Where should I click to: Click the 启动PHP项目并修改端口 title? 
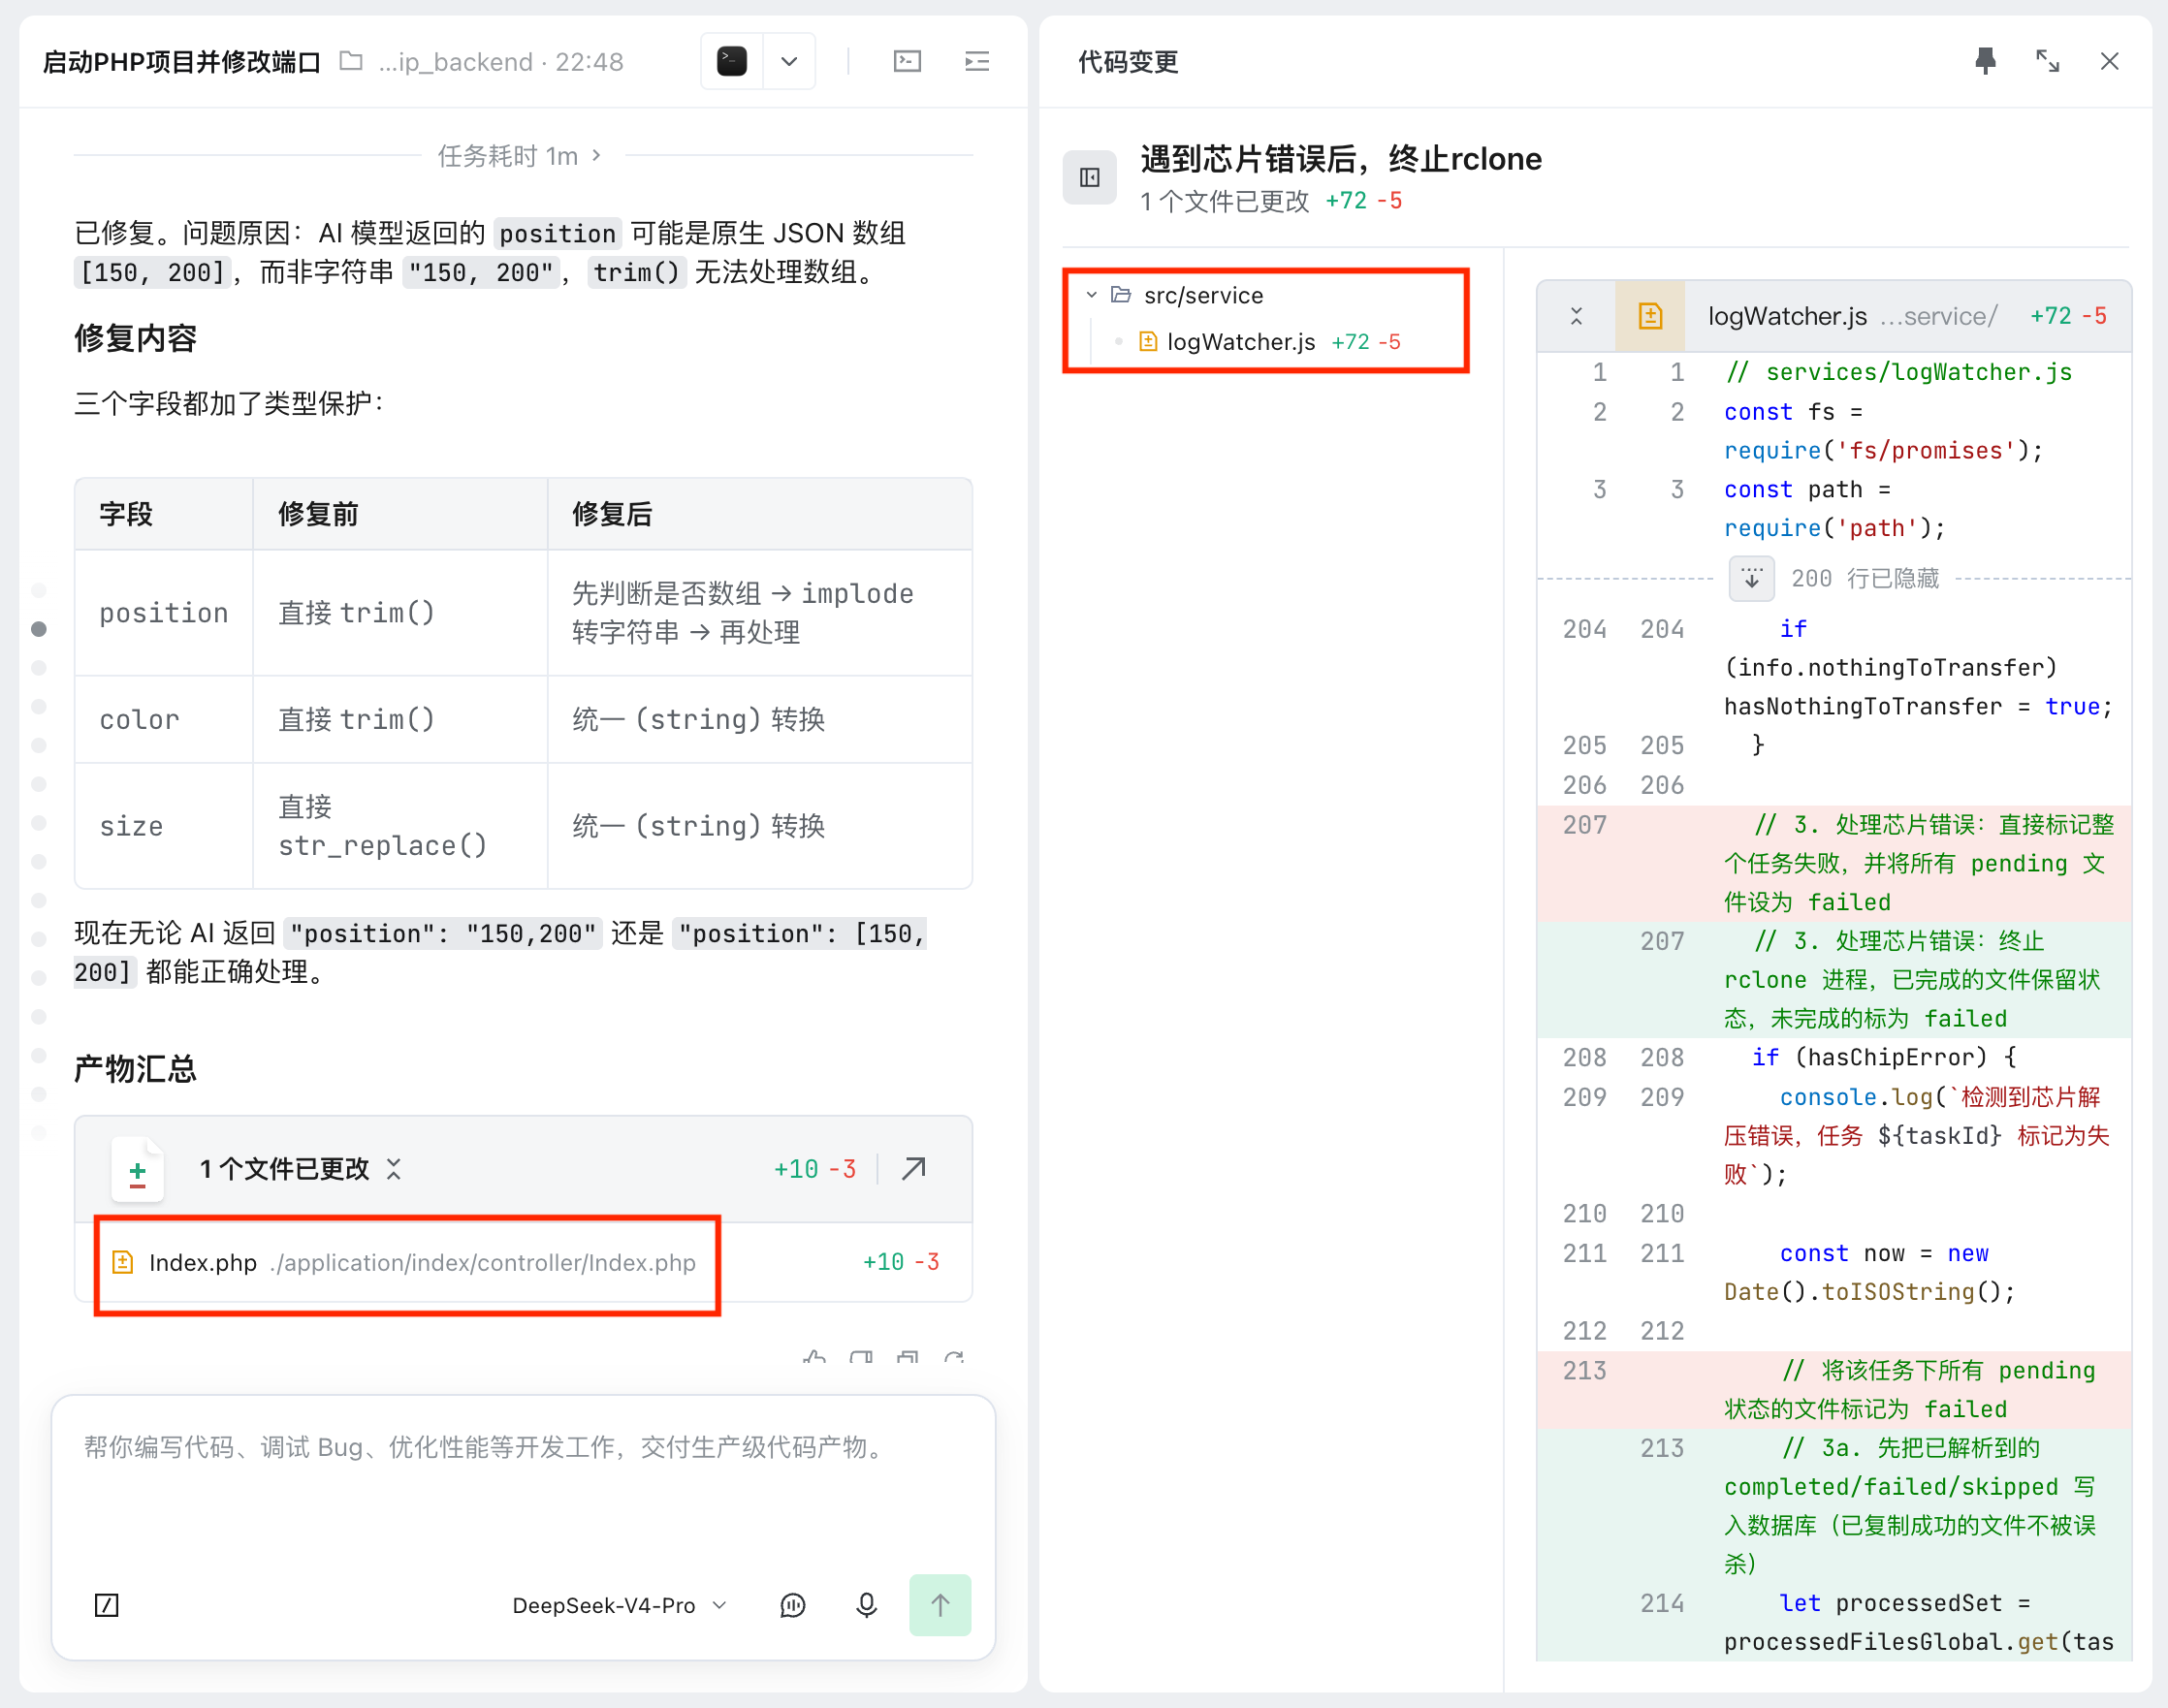point(182,62)
